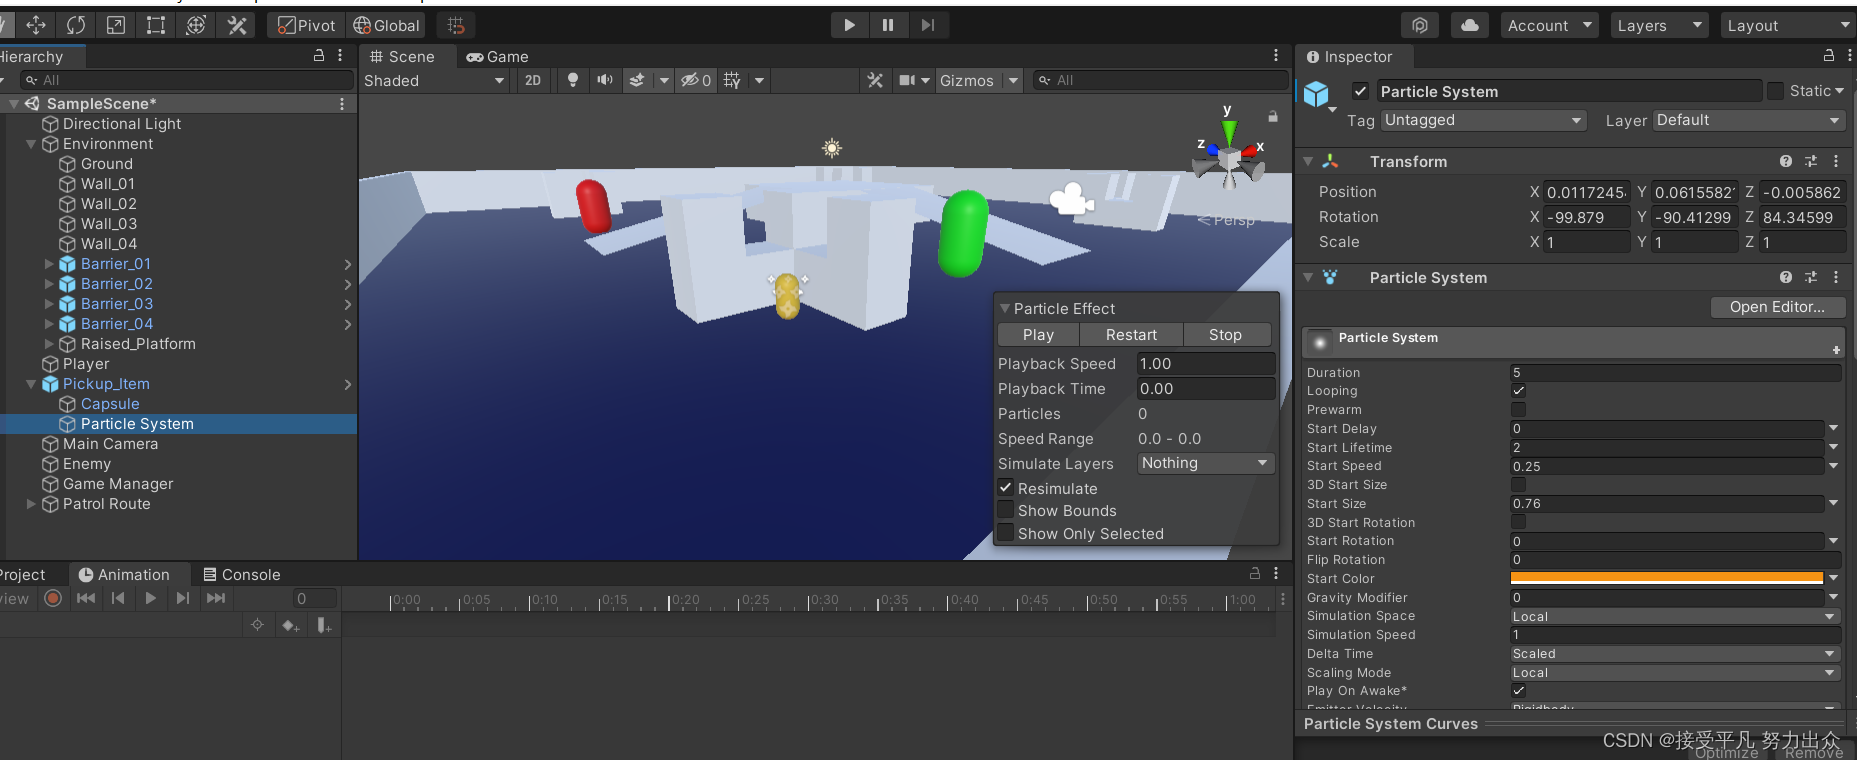Open the Tag Untagged dropdown
This screenshot has height=760, width=1857.
1484,120
